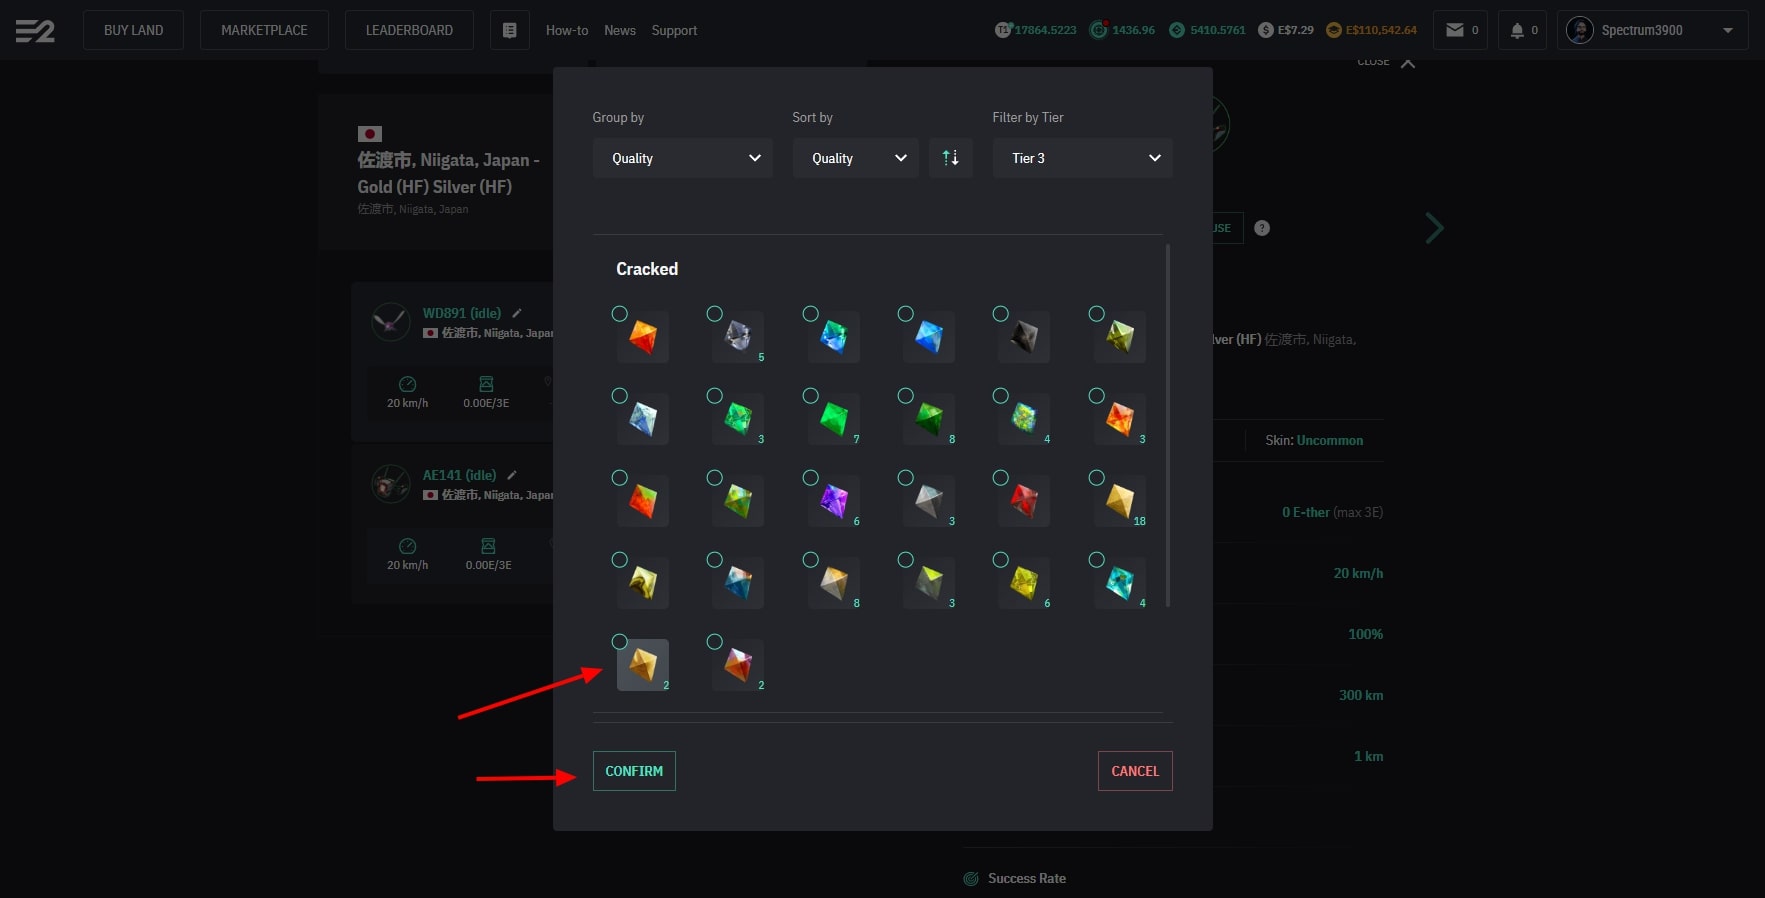Click the Earth 2 logo icon
The width and height of the screenshot is (1765, 898).
35,31
